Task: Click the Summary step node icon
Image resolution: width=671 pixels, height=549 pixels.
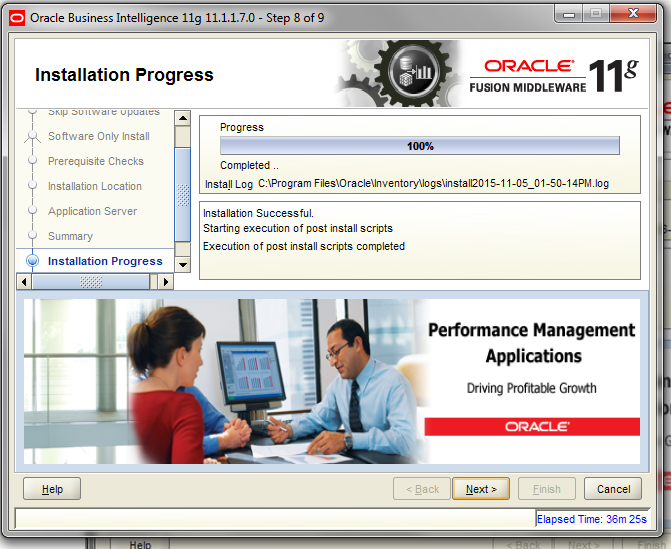Action: point(32,235)
